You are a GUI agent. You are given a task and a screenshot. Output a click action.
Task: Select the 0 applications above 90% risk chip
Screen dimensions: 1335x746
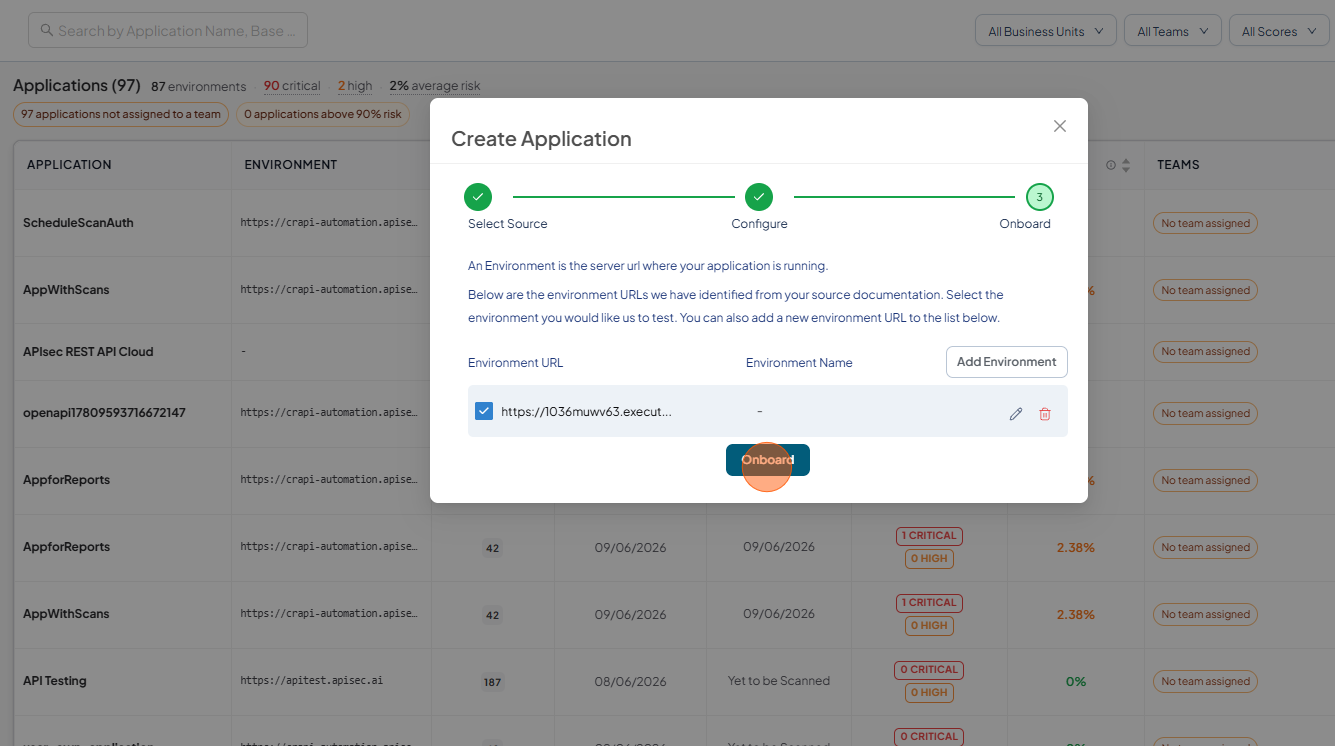tap(323, 114)
